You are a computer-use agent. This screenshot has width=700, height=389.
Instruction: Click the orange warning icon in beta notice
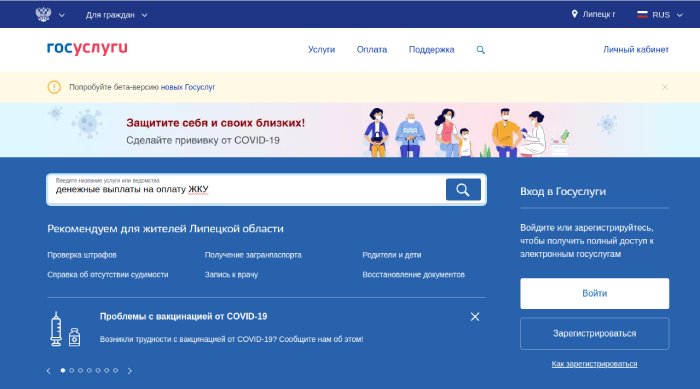(x=54, y=87)
